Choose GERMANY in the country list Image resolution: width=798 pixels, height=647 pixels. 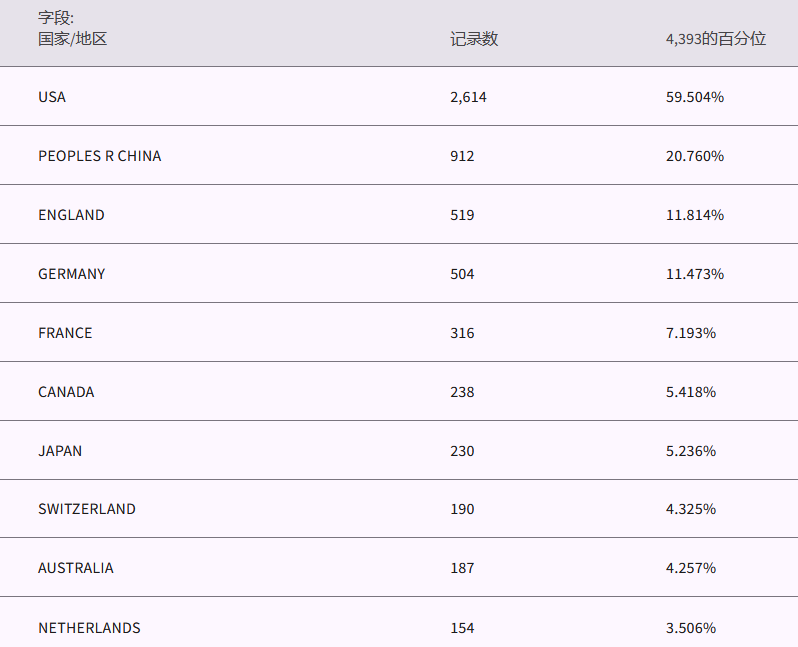pyautogui.click(x=71, y=274)
